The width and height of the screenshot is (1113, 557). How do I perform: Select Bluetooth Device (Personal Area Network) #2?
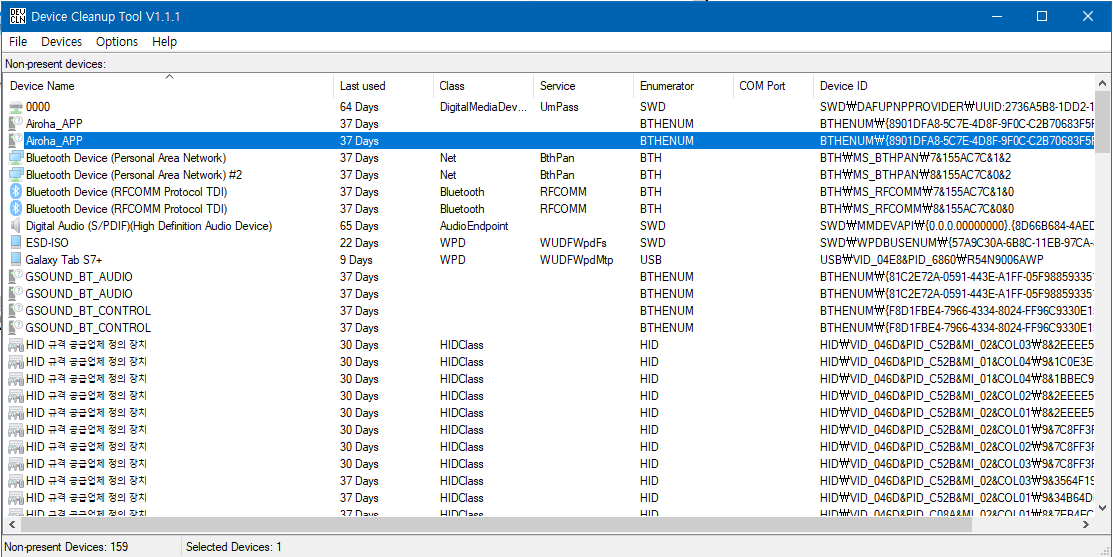pyautogui.click(x=135, y=175)
